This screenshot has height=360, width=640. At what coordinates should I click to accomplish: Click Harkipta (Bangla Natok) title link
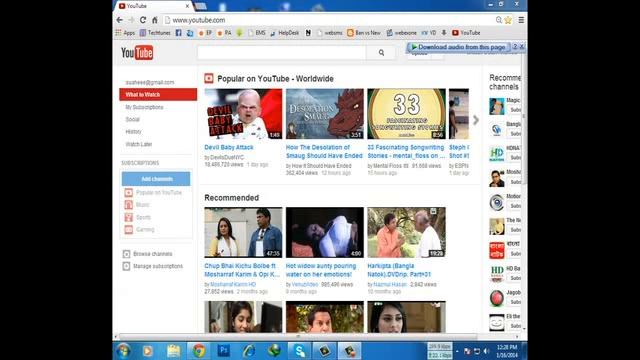coord(399,270)
